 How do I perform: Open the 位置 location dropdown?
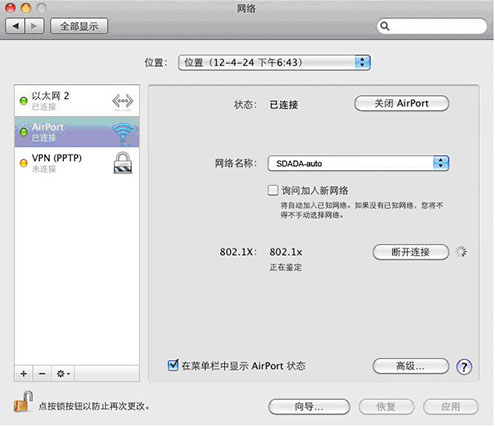(x=274, y=63)
